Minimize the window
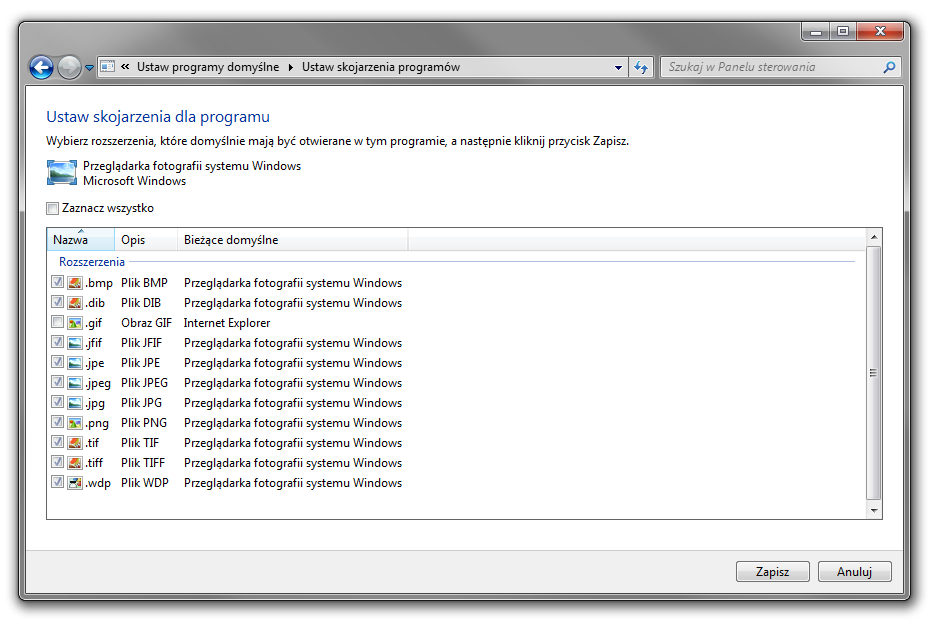Image resolution: width=933 pixels, height=622 pixels. click(816, 32)
